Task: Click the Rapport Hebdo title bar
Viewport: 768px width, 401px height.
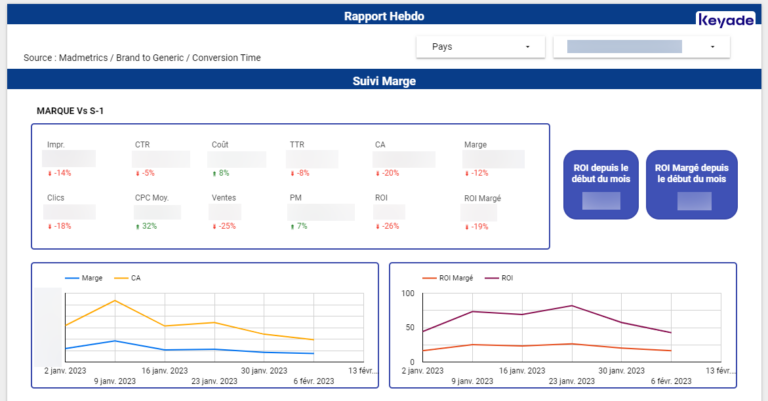Action: point(384,16)
